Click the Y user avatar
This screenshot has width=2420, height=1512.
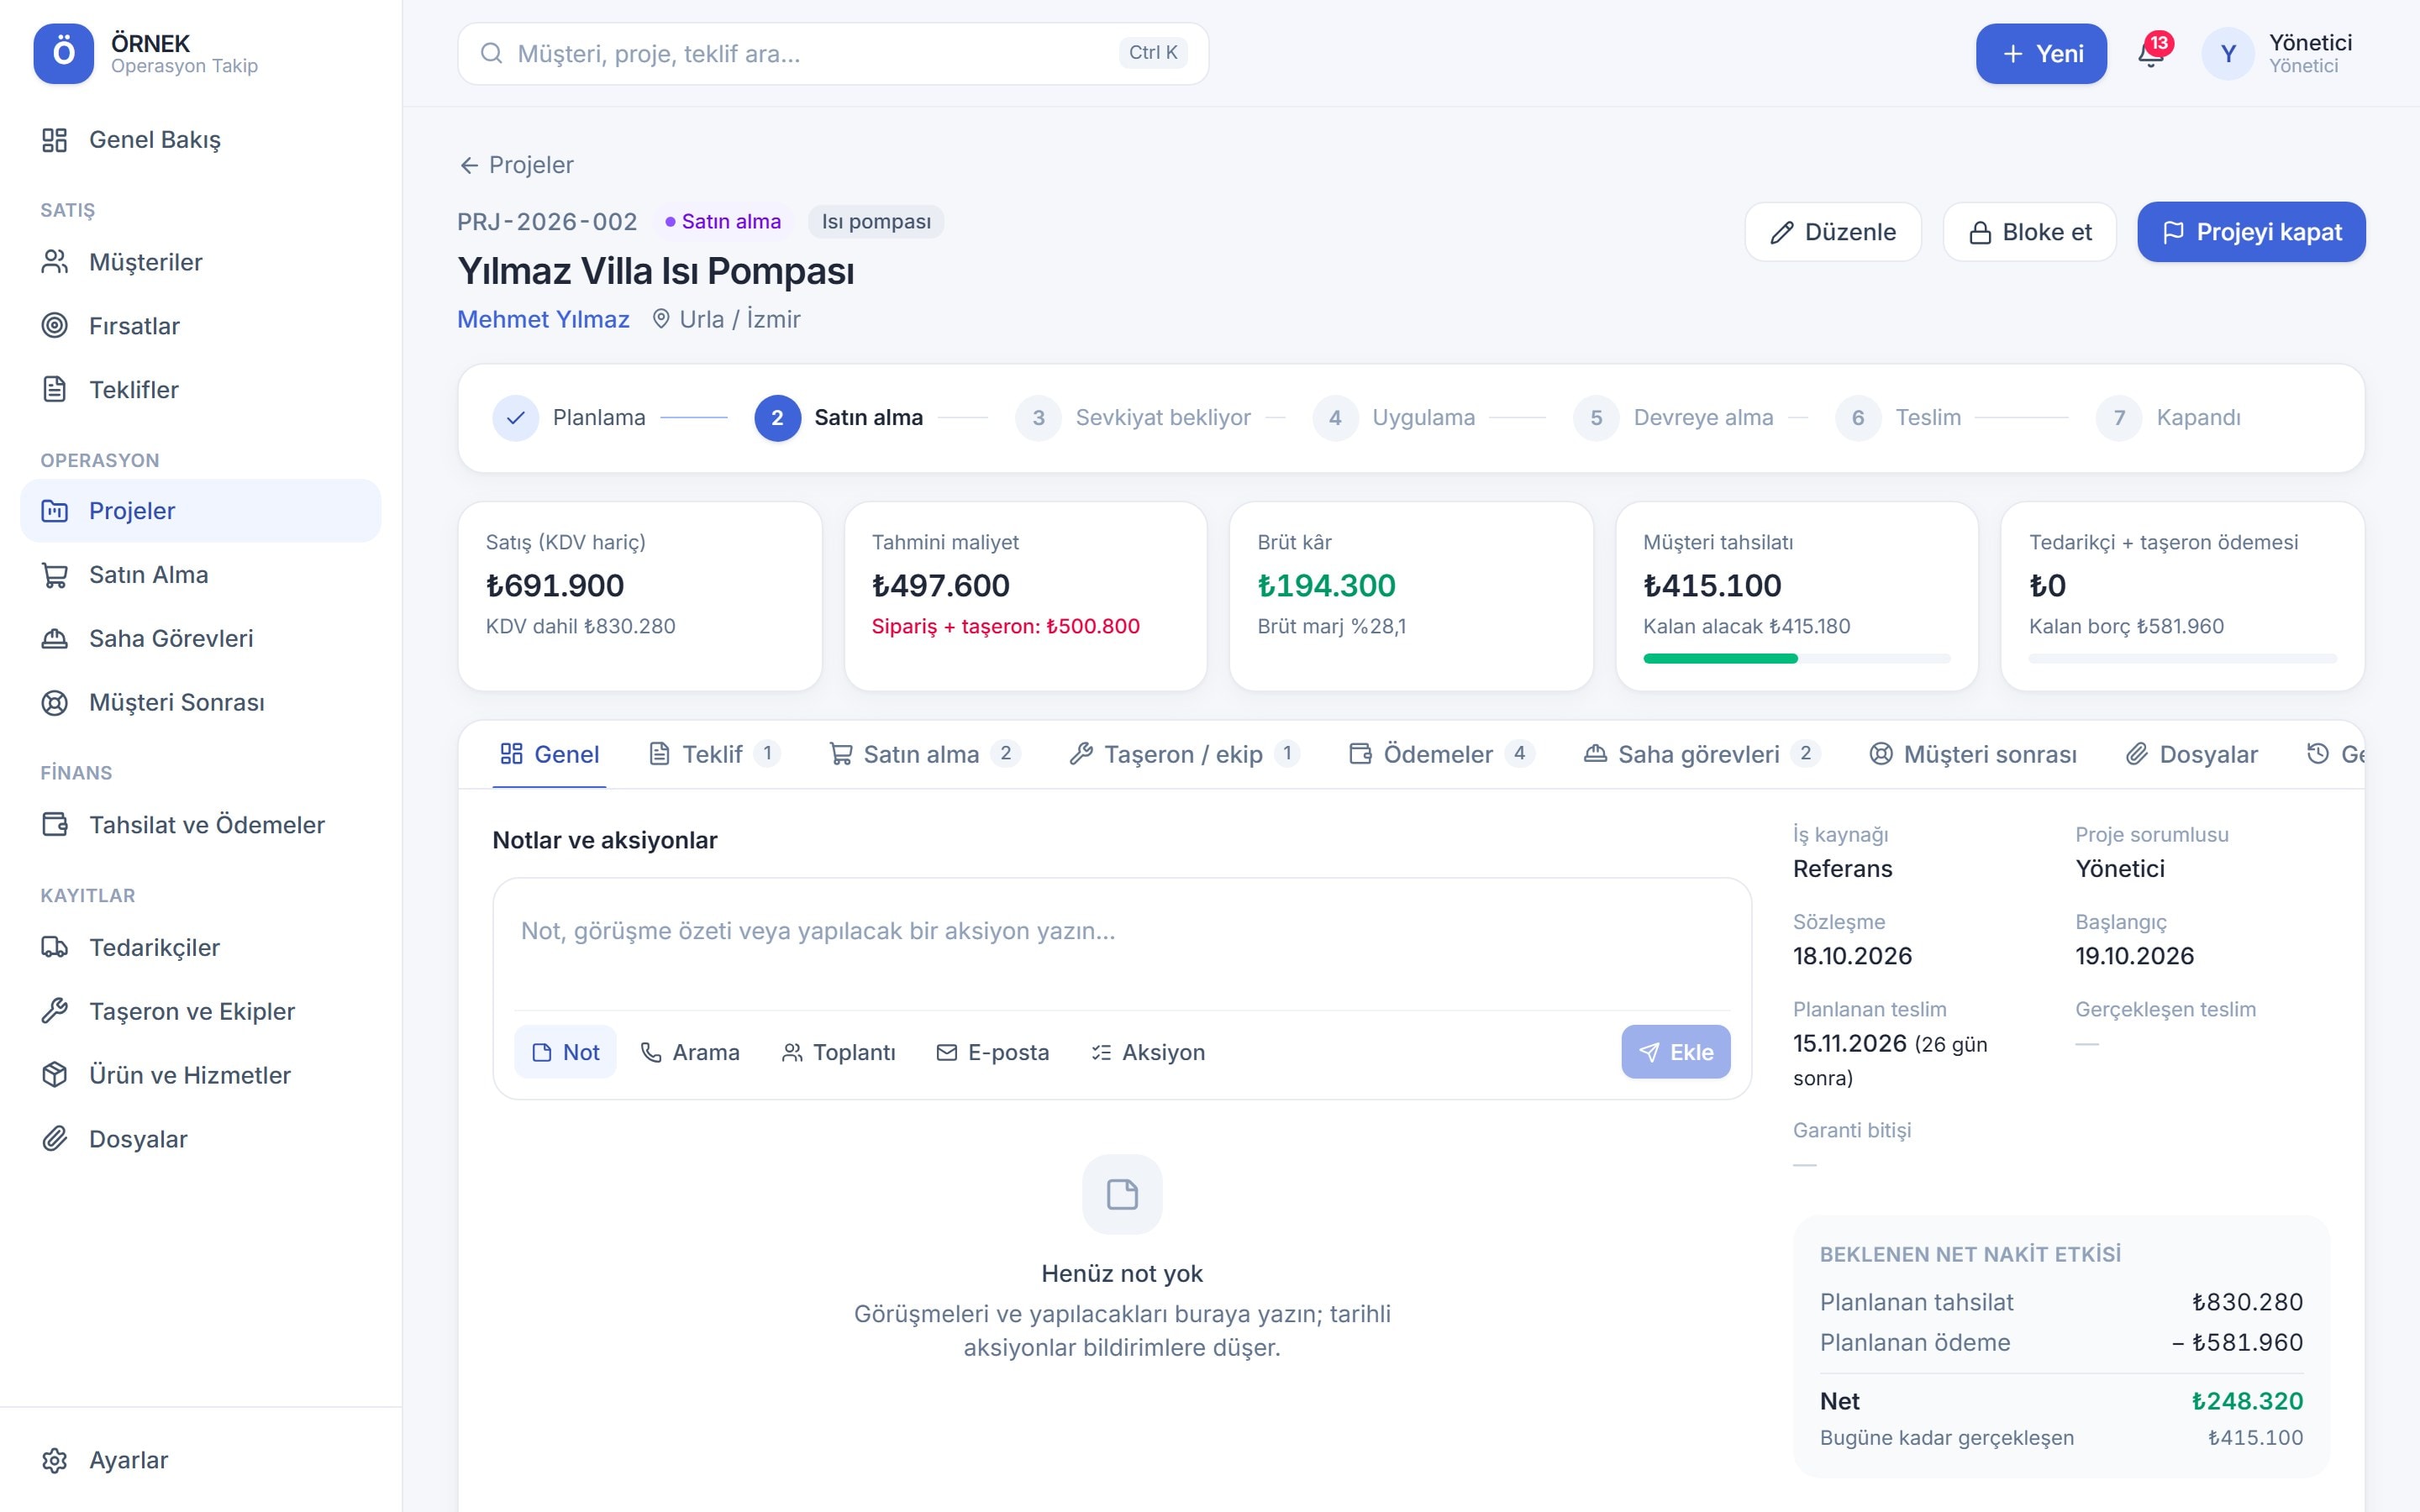pyautogui.click(x=2228, y=54)
